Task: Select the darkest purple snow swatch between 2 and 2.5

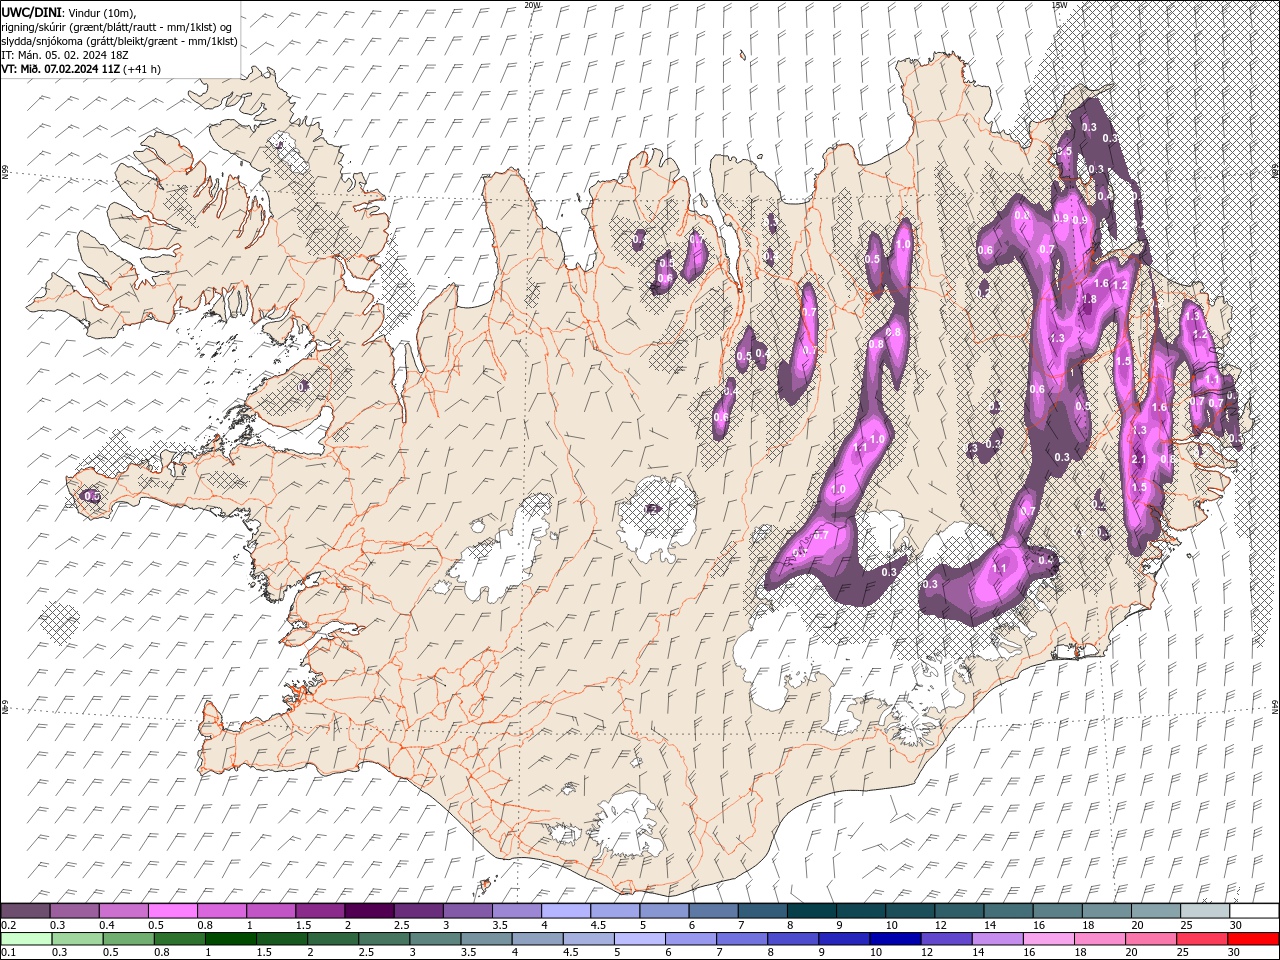Action: tap(369, 911)
